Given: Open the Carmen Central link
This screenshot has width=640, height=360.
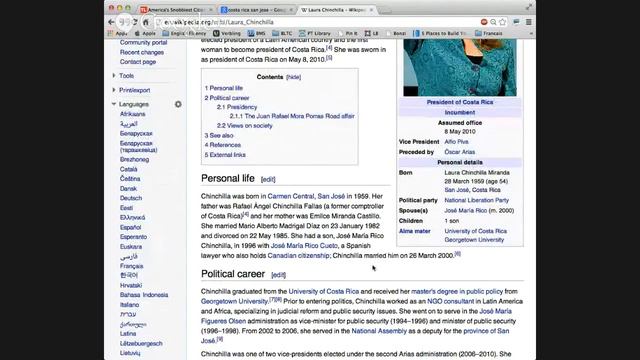Looking at the screenshot, I should 291,196.
